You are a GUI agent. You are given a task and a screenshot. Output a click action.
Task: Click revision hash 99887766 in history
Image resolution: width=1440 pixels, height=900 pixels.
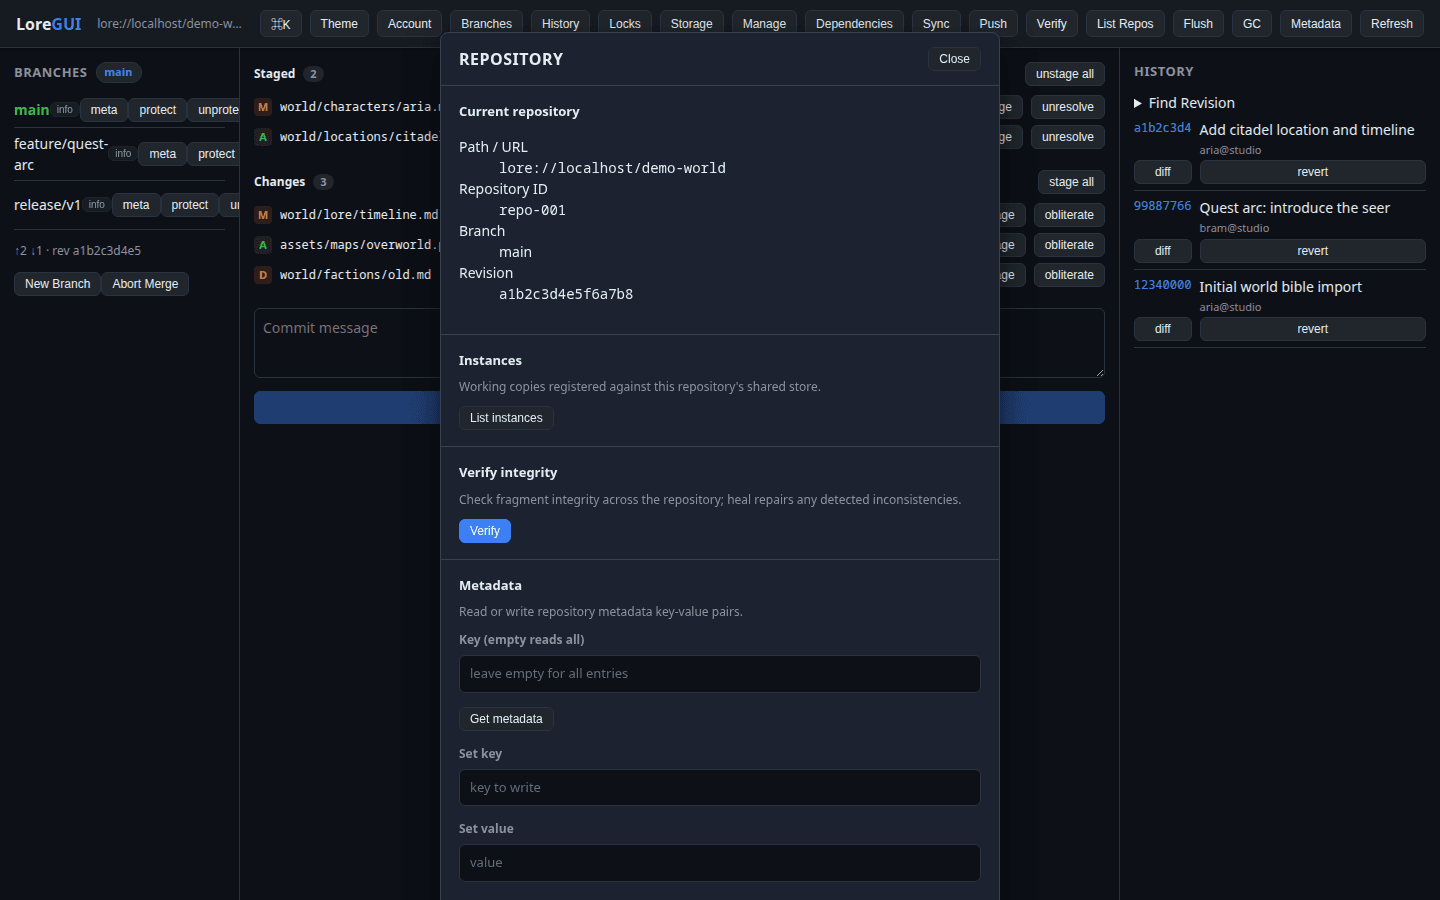pyautogui.click(x=1162, y=206)
